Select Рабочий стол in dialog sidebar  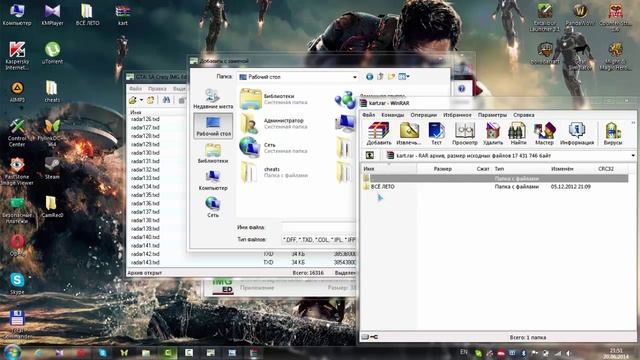tap(213, 126)
